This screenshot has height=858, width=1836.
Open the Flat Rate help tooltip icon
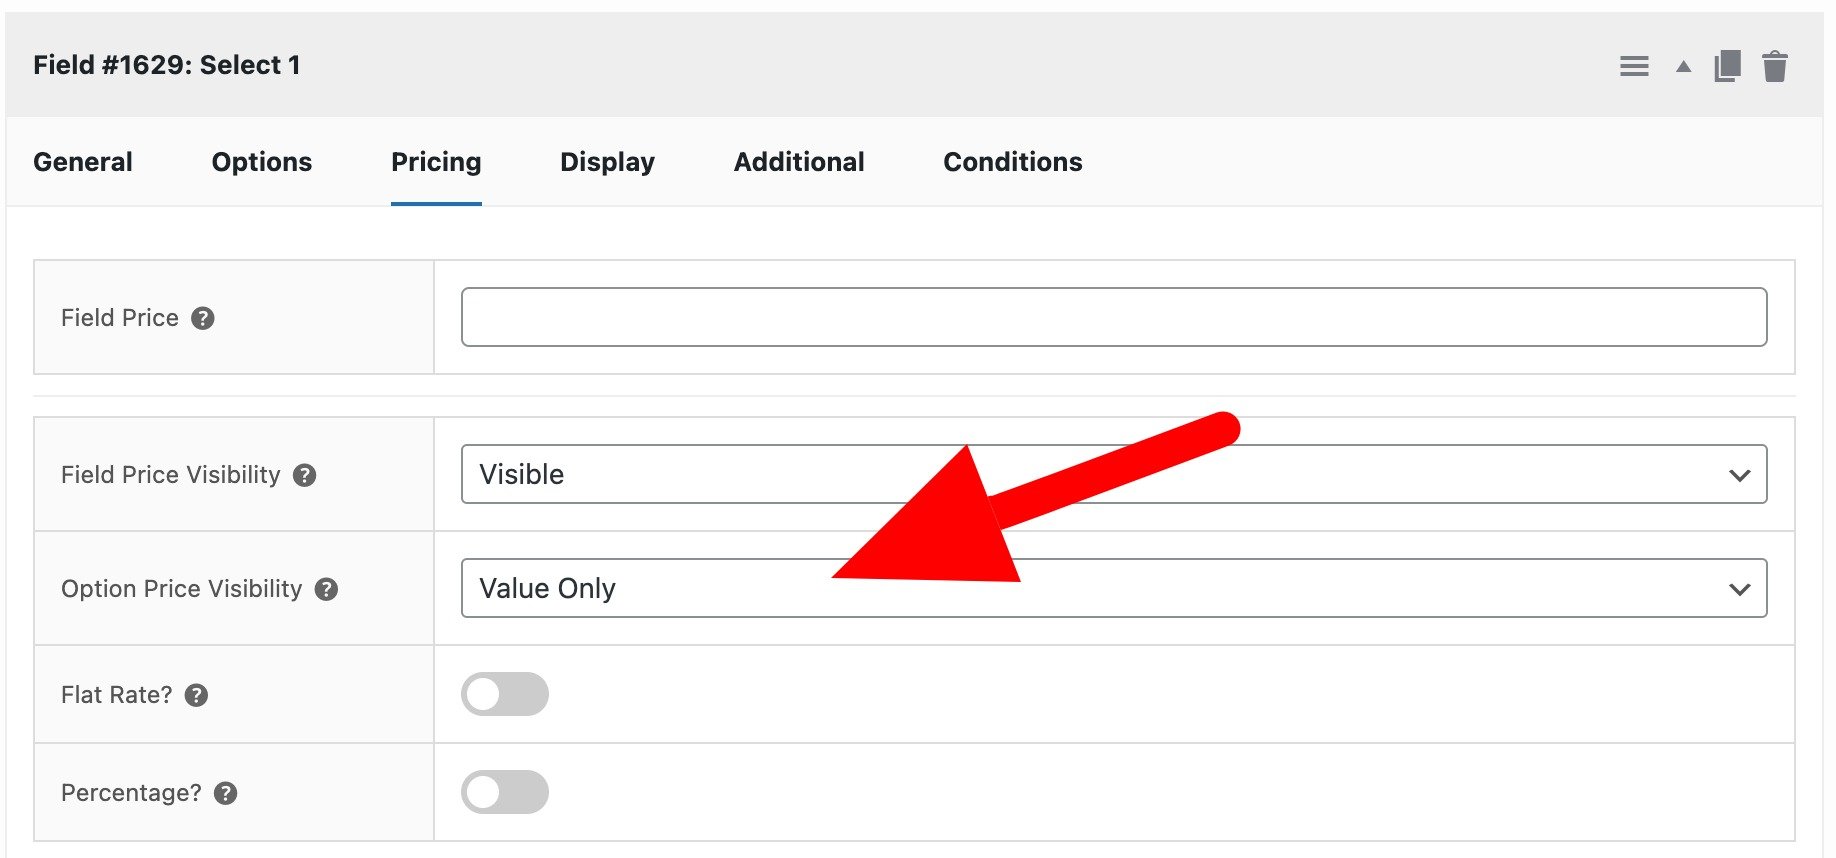pyautogui.click(x=197, y=696)
